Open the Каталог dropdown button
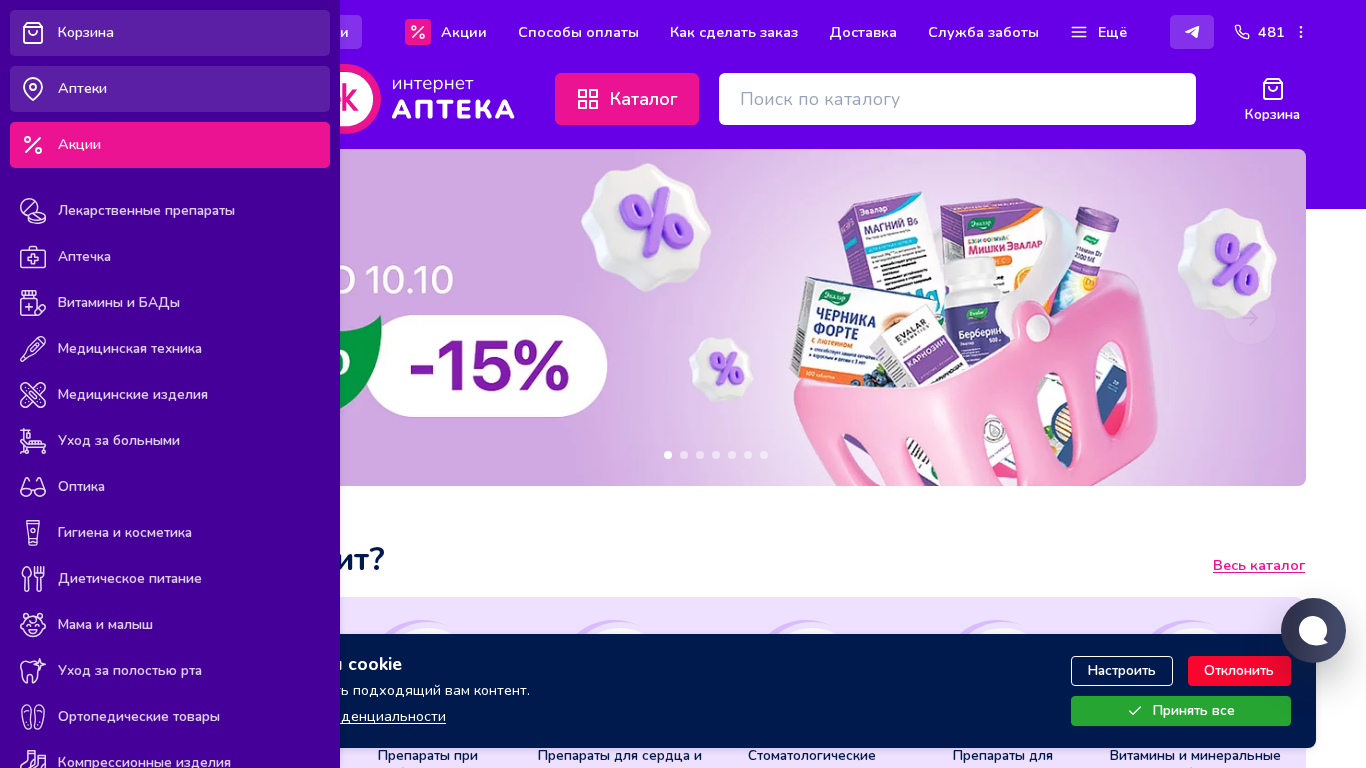This screenshot has width=1366, height=768. pos(627,99)
